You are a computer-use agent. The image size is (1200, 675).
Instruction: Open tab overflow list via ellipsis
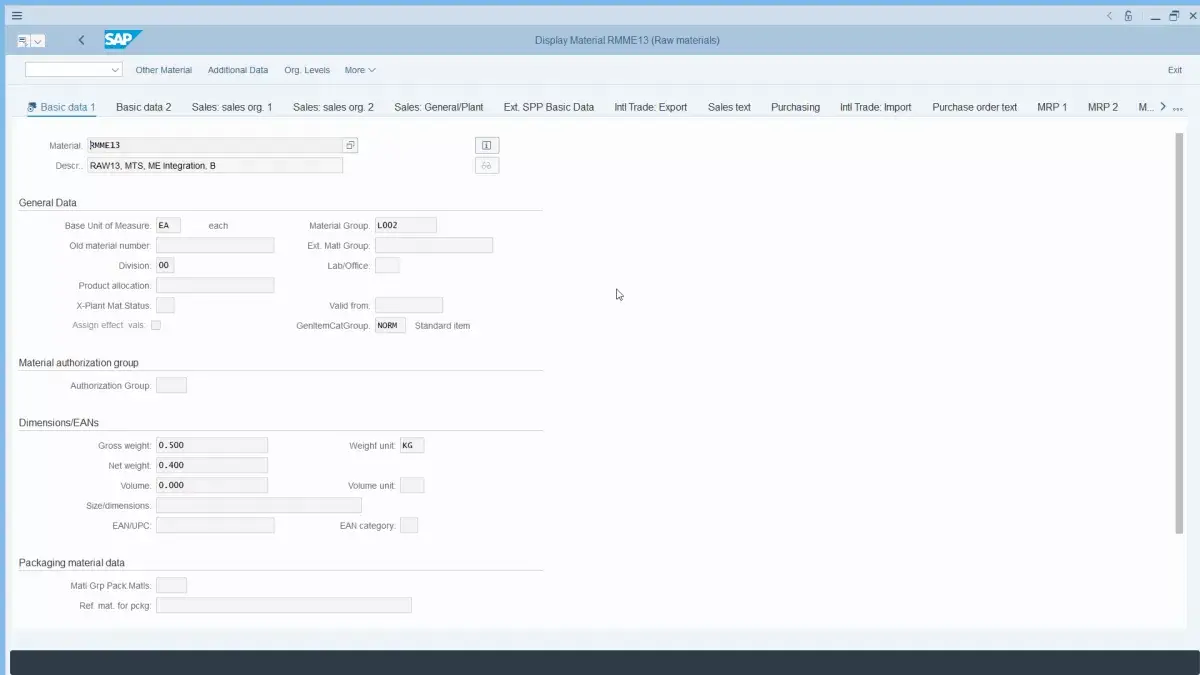point(1178,108)
